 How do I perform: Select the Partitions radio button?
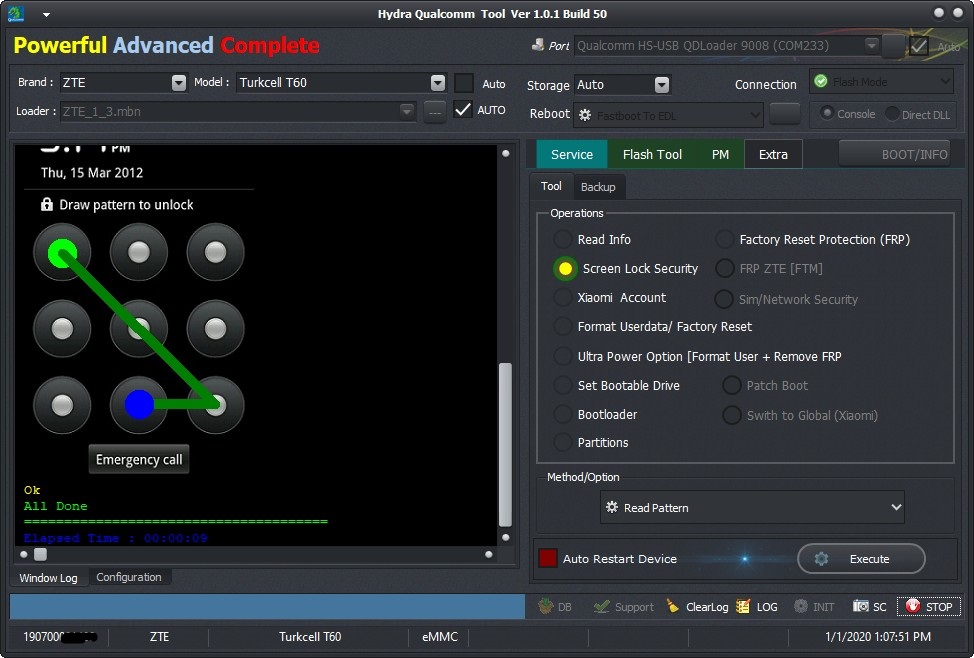click(563, 442)
